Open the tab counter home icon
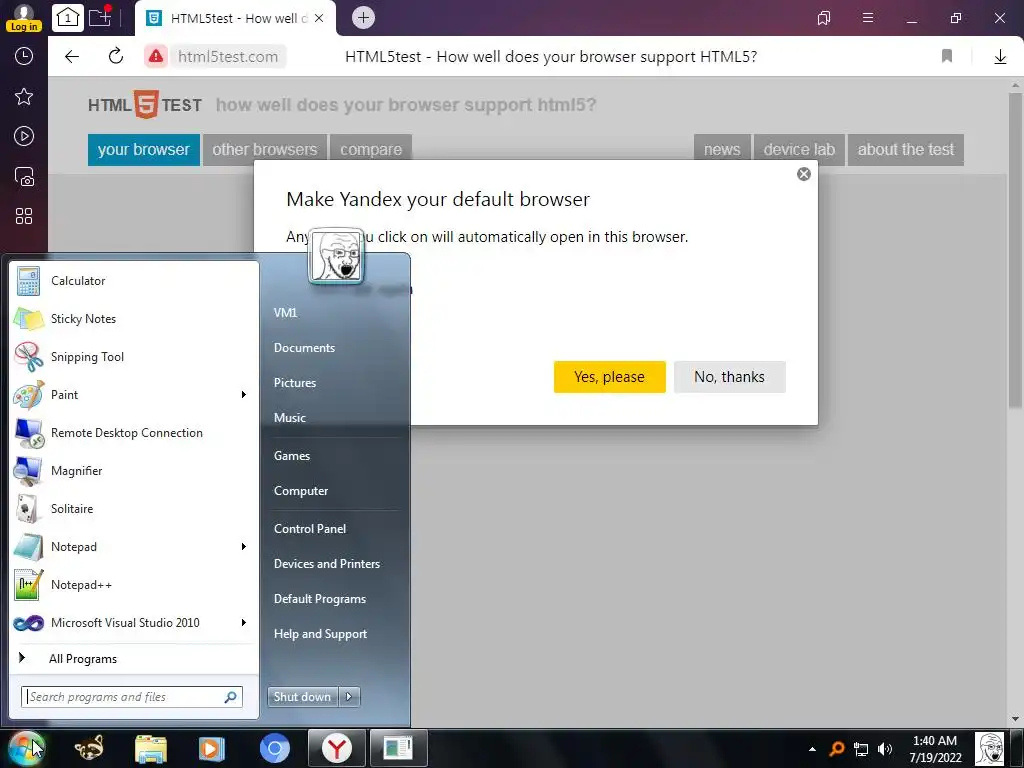 tap(67, 18)
